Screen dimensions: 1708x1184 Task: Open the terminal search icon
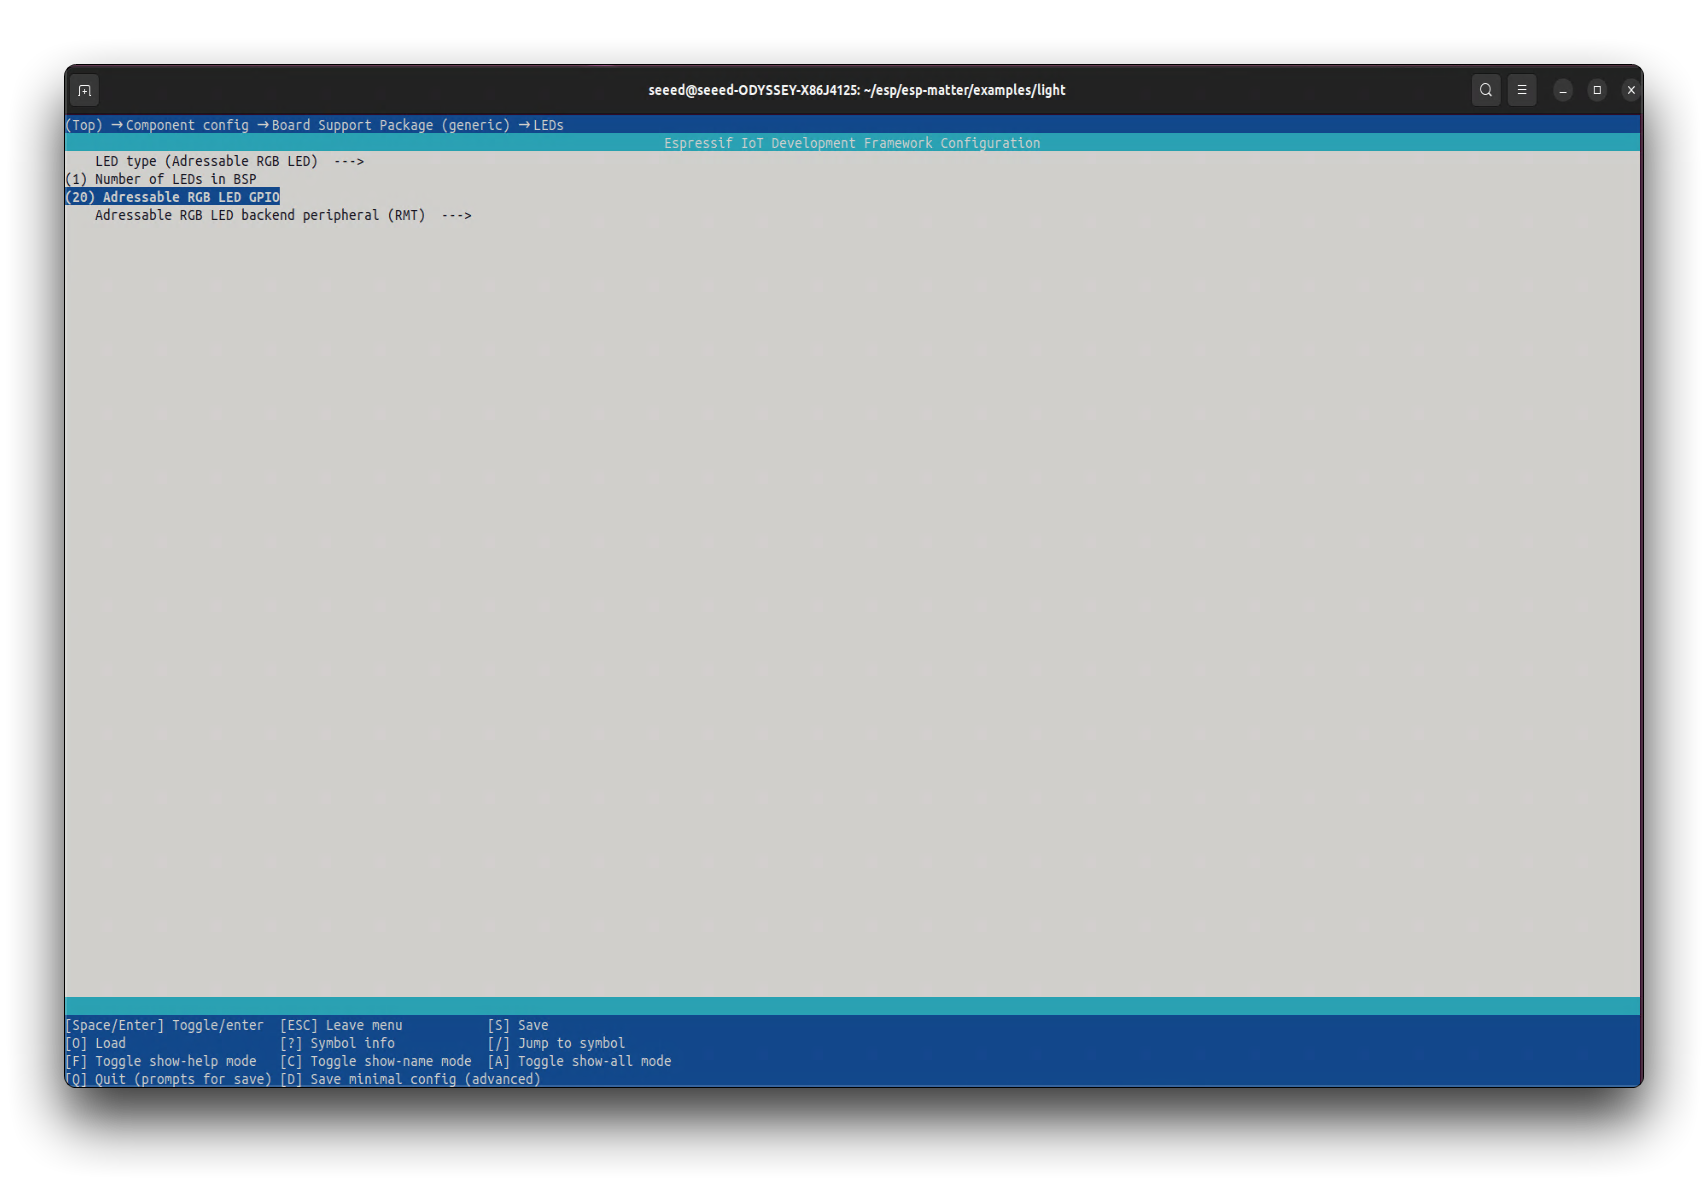[x=1486, y=90]
